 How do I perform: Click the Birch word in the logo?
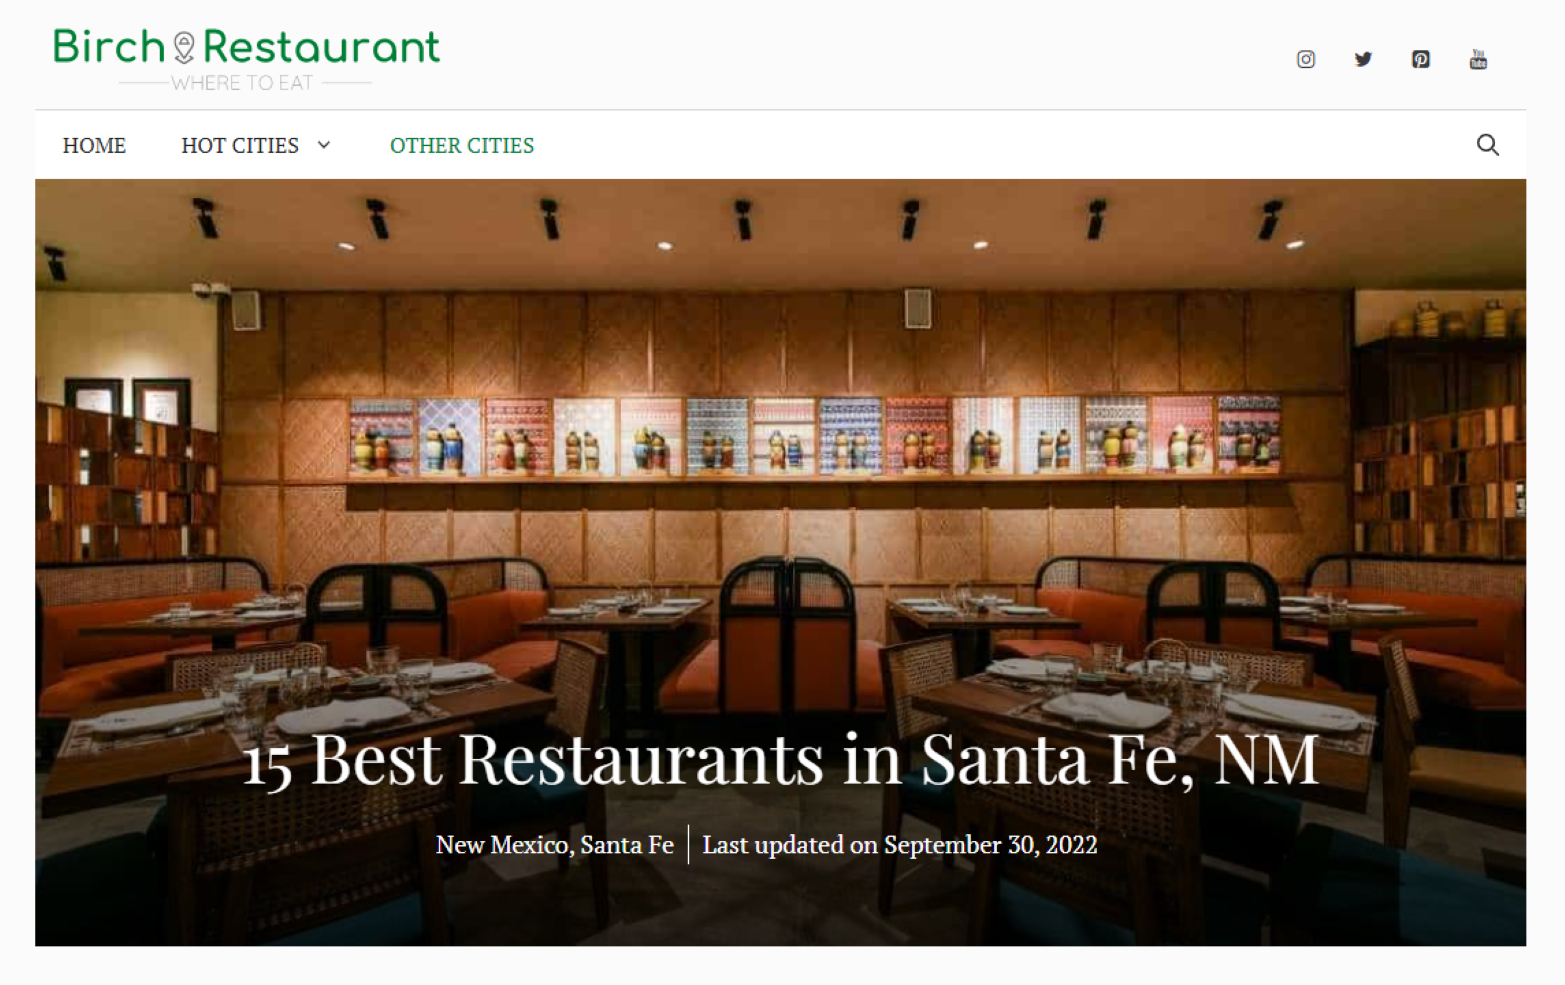[109, 47]
